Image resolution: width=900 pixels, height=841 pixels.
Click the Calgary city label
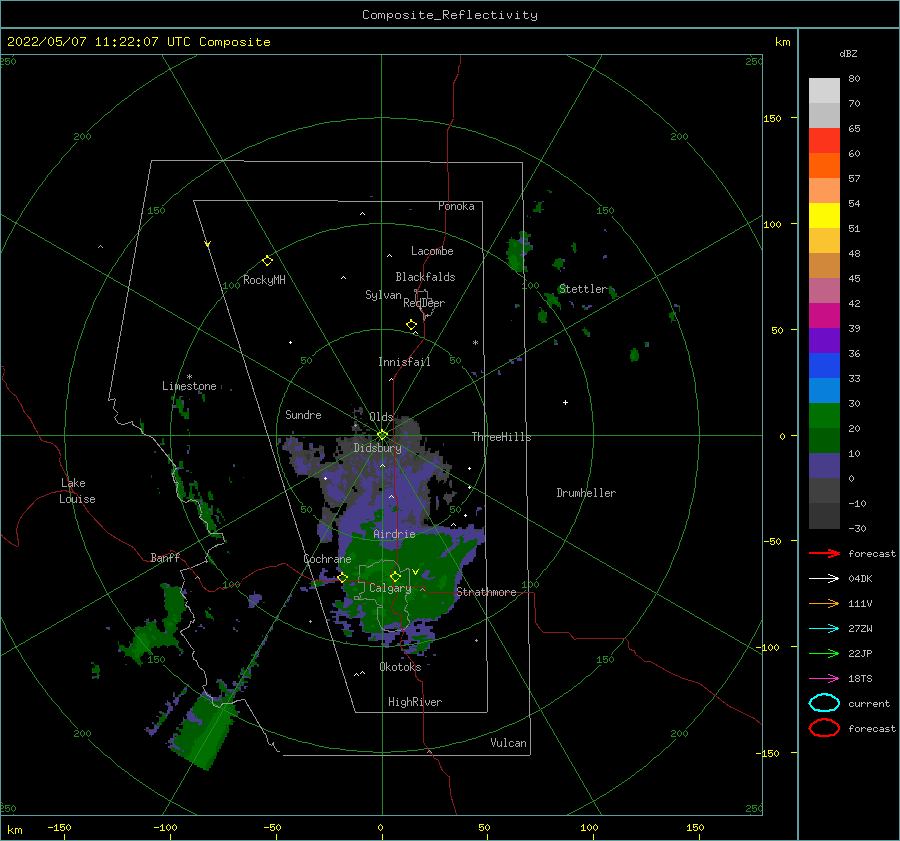390,588
